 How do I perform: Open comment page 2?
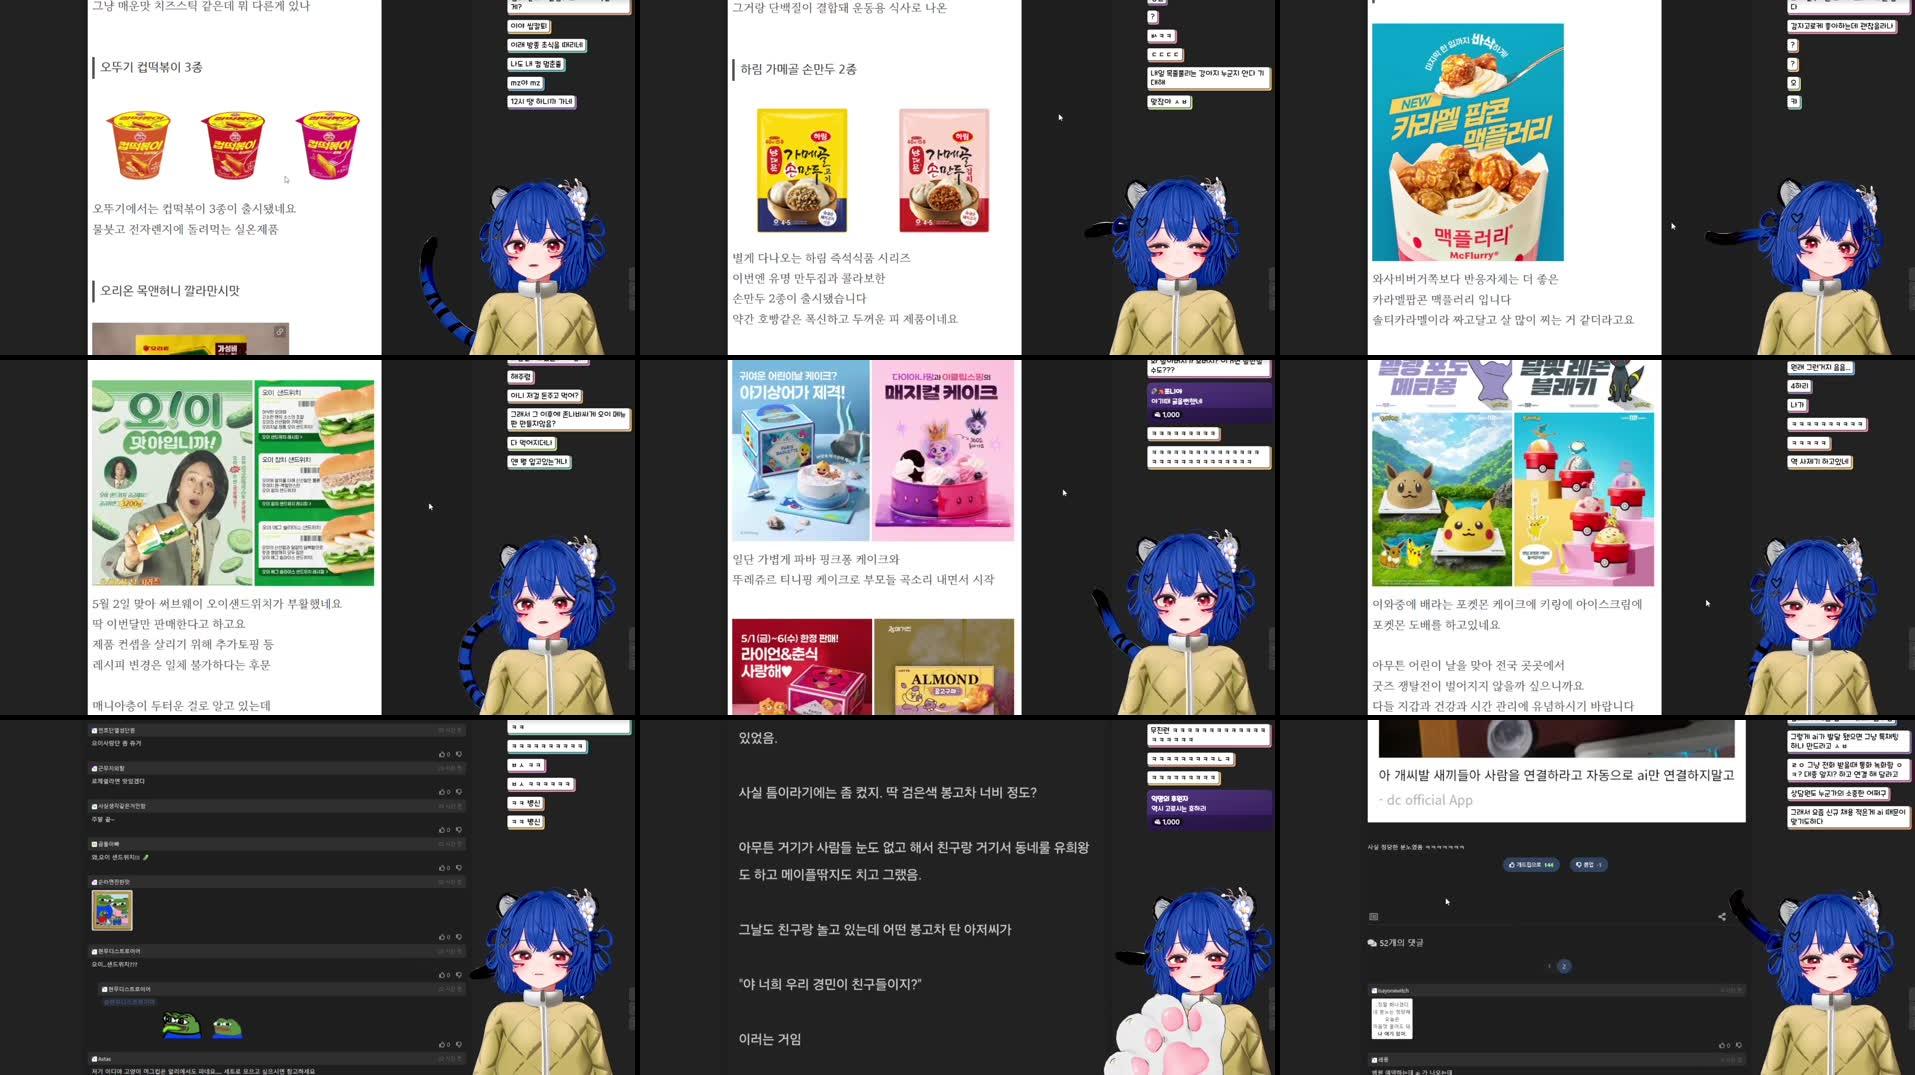pos(1564,966)
